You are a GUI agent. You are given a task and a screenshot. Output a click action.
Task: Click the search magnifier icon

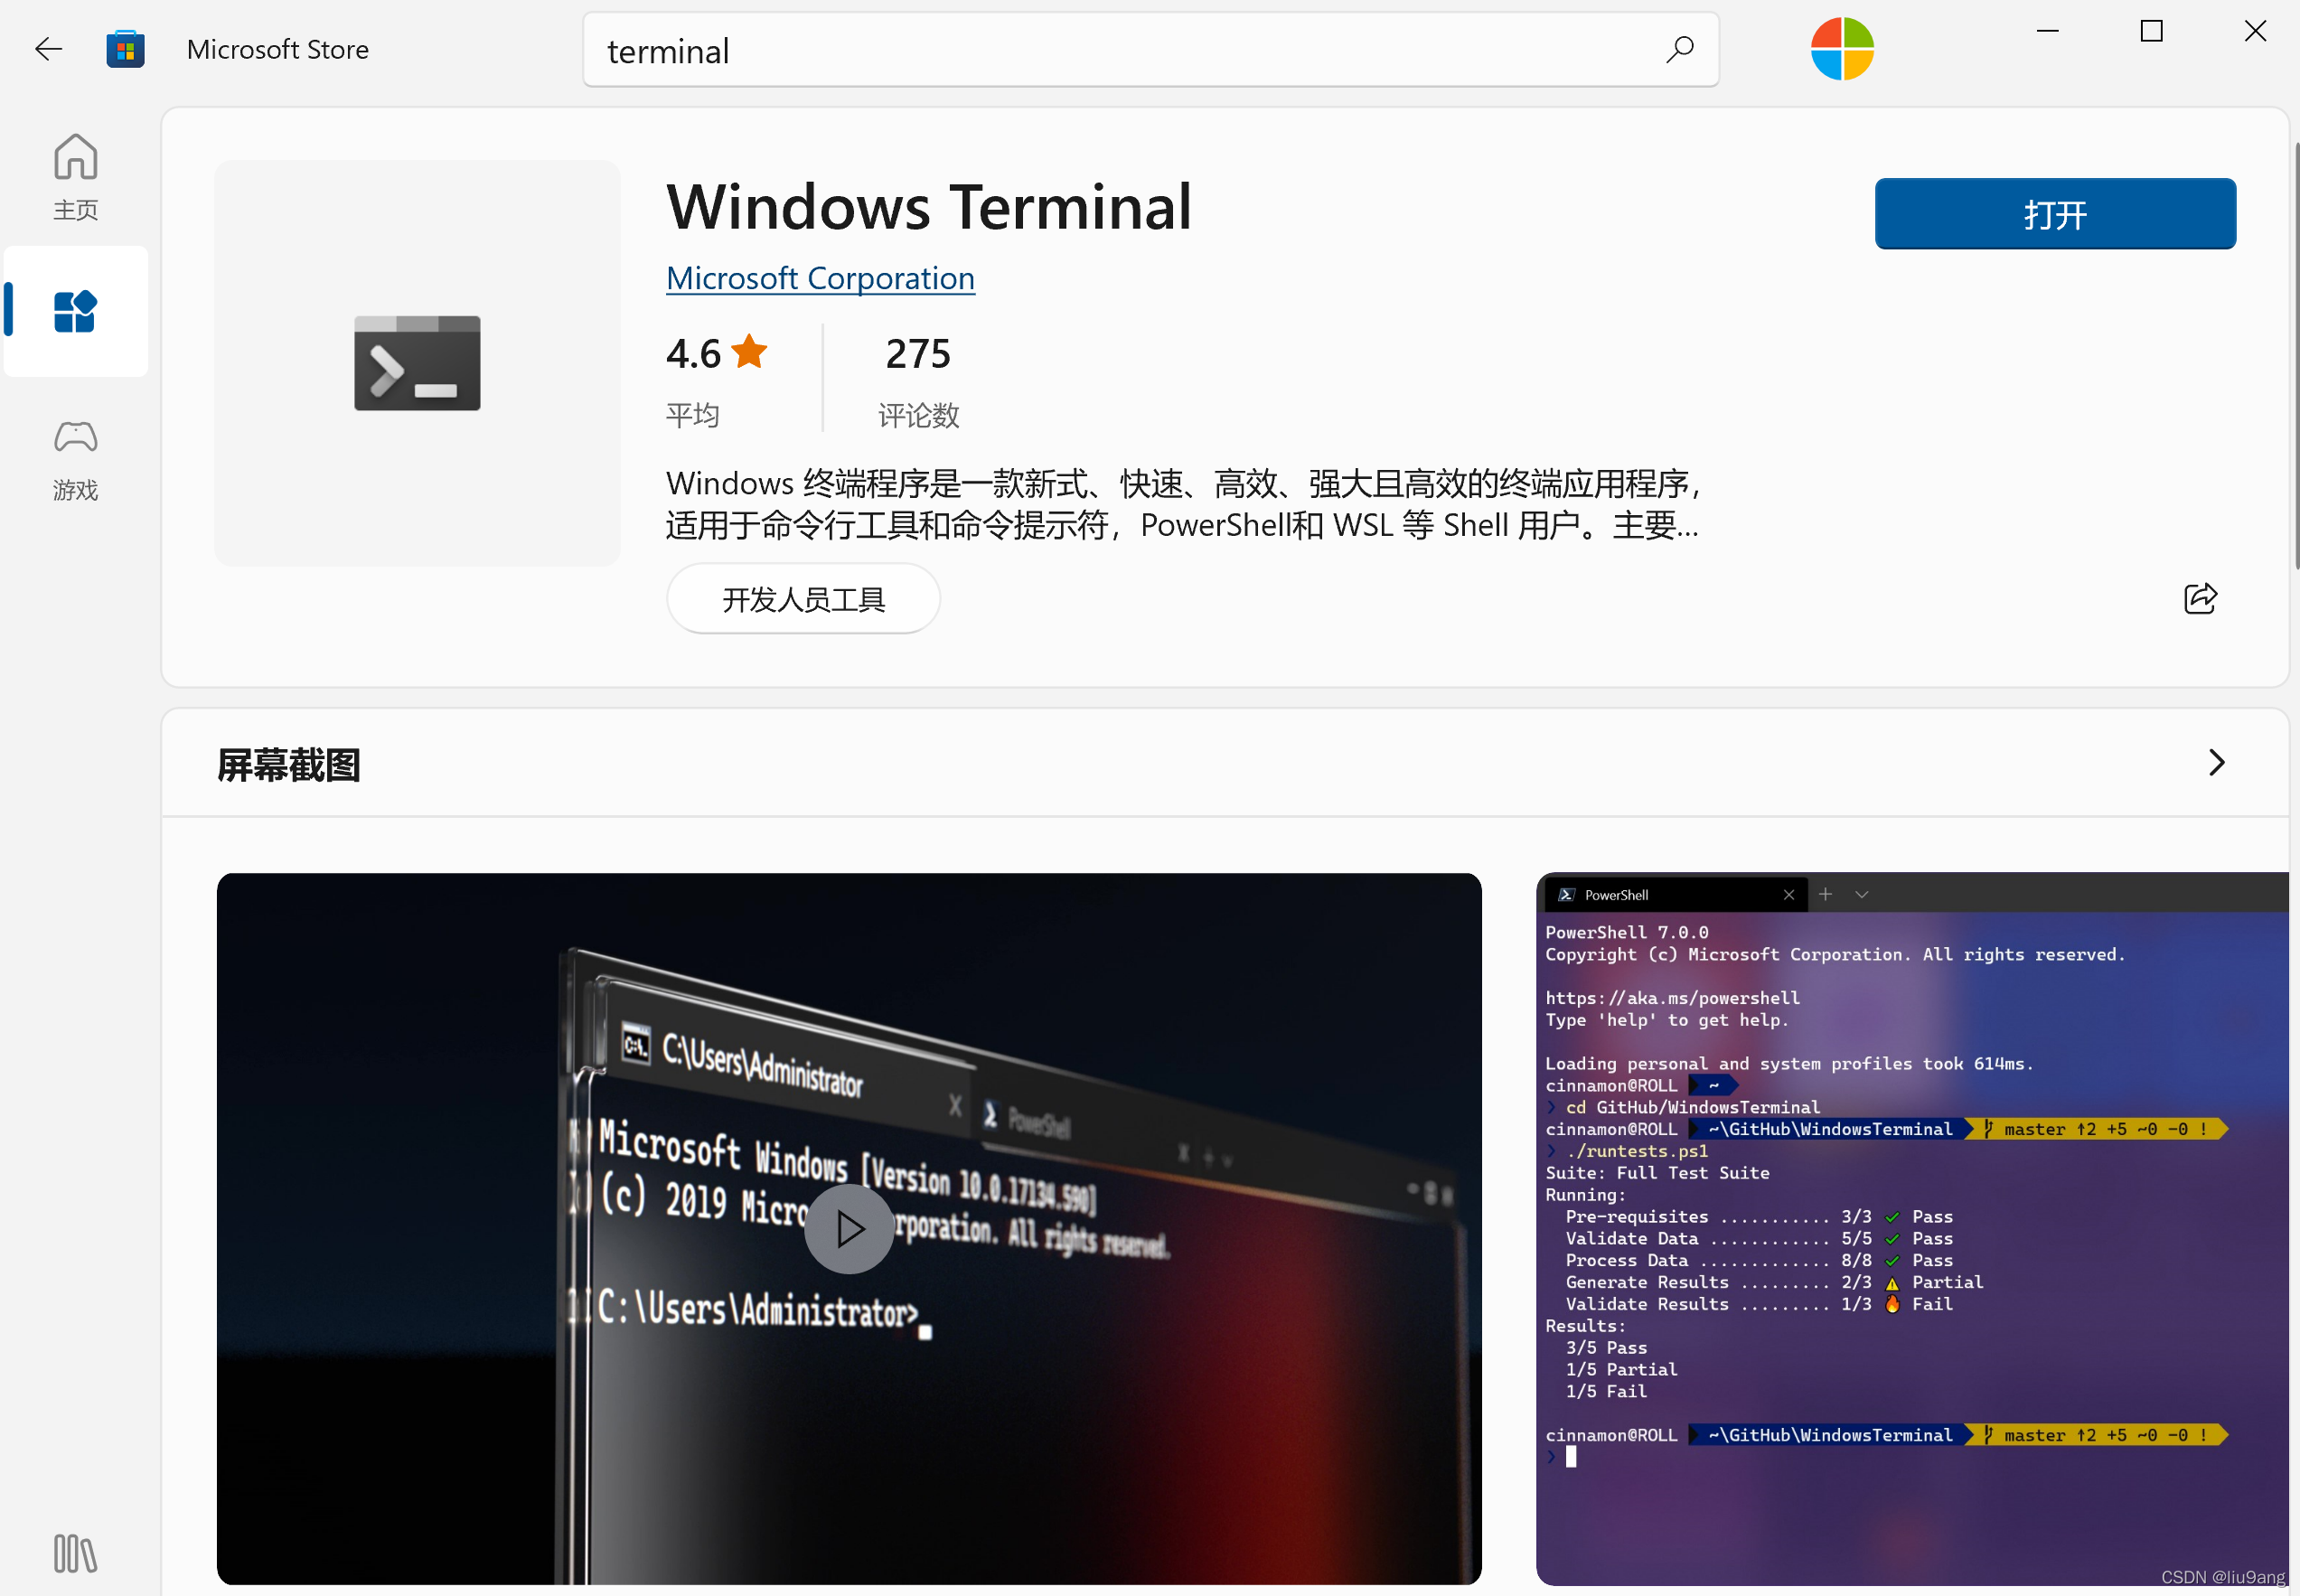(x=1680, y=49)
